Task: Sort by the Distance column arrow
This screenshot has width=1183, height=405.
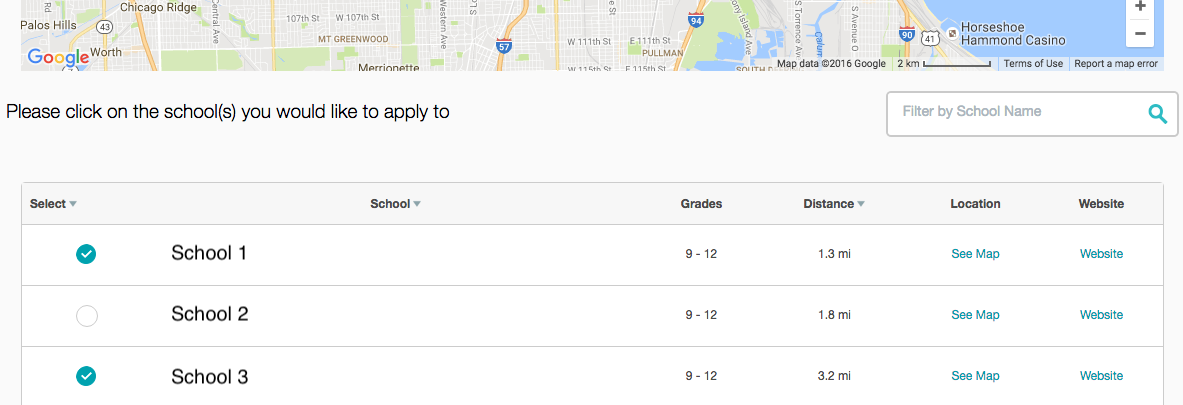Action: pos(861,204)
